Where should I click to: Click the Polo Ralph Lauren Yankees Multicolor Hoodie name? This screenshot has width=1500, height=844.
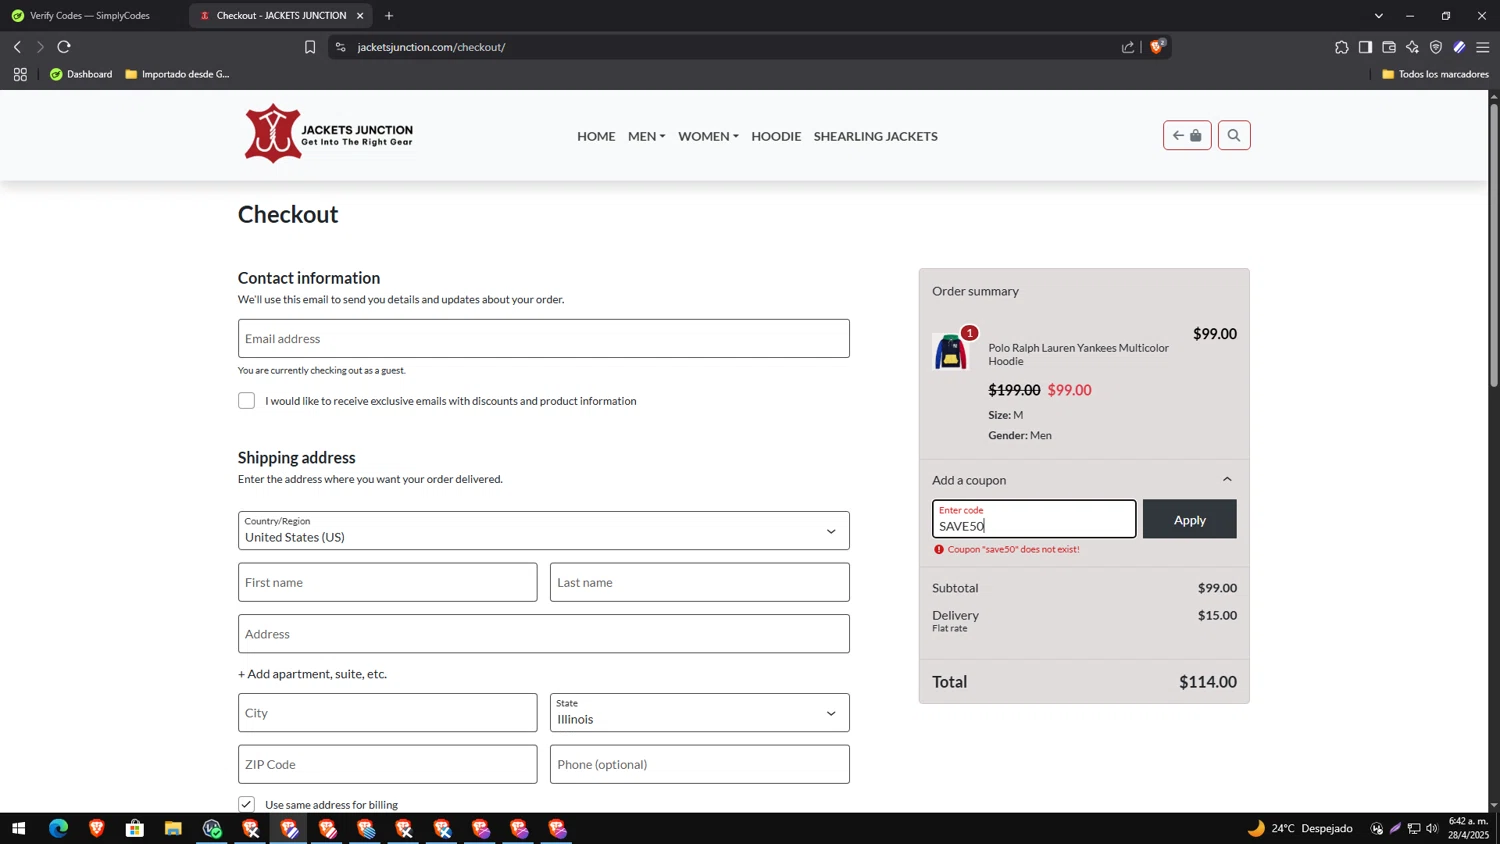point(1078,354)
